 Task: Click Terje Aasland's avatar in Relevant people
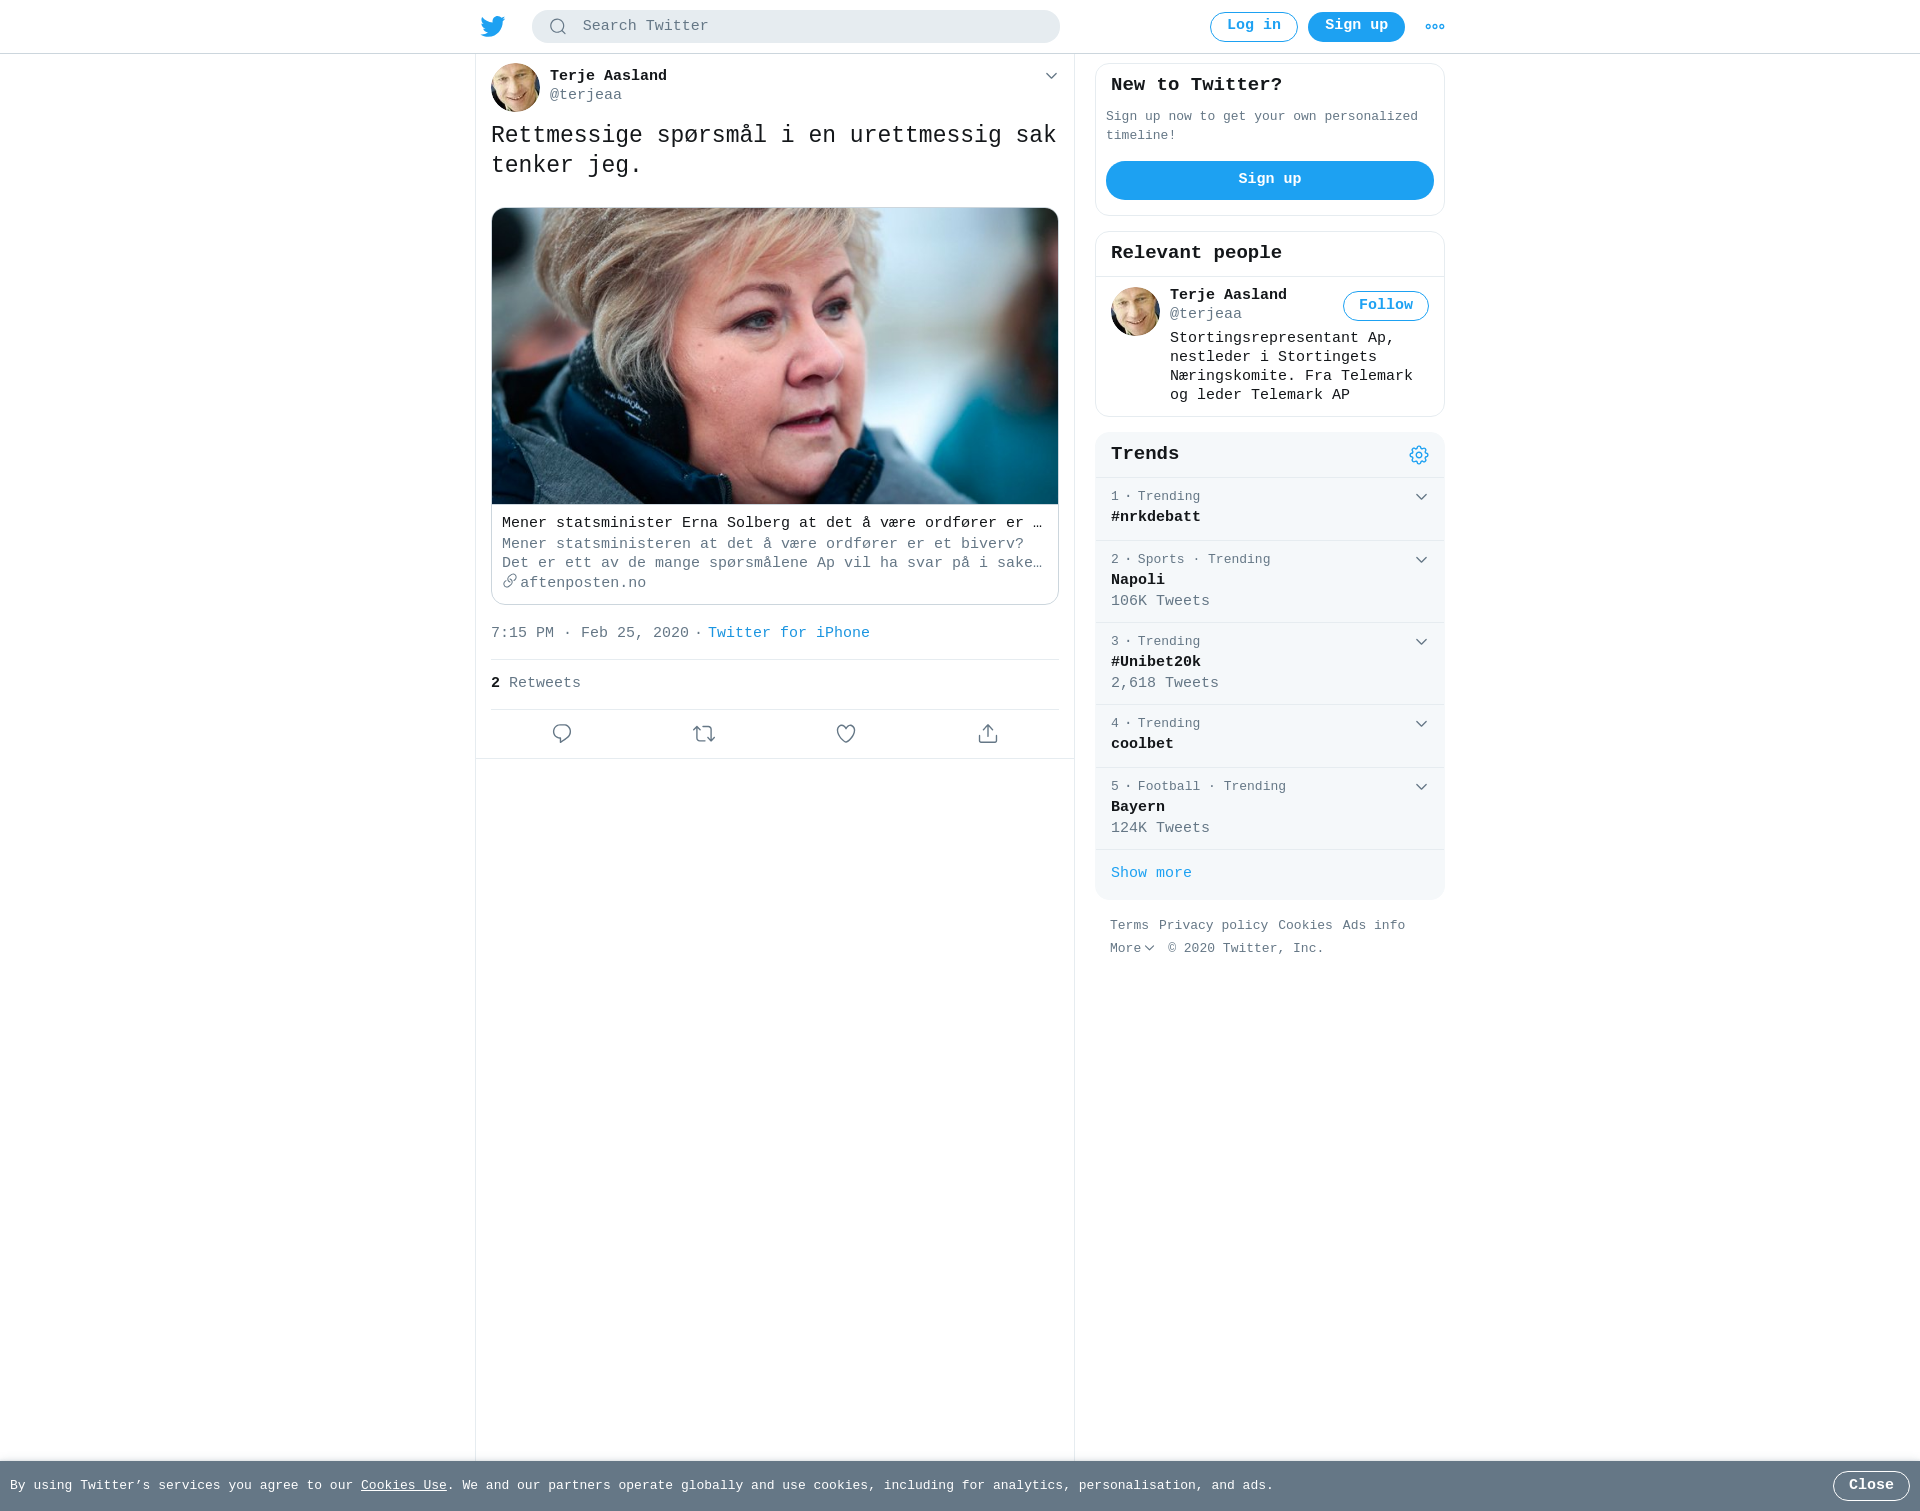tap(1135, 311)
